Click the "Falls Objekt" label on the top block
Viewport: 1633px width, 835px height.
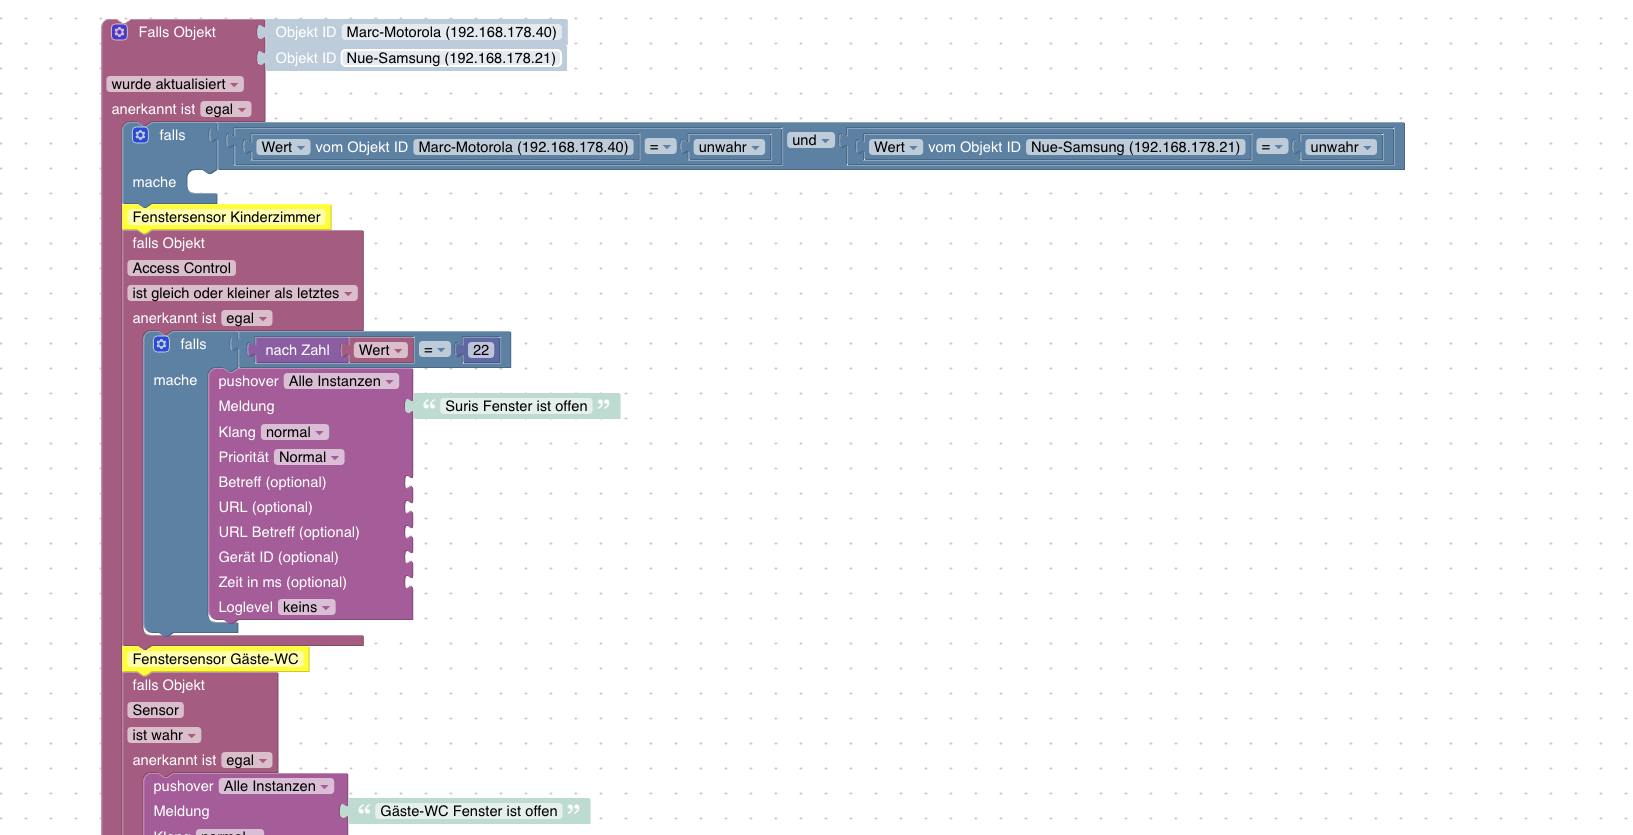pos(177,32)
